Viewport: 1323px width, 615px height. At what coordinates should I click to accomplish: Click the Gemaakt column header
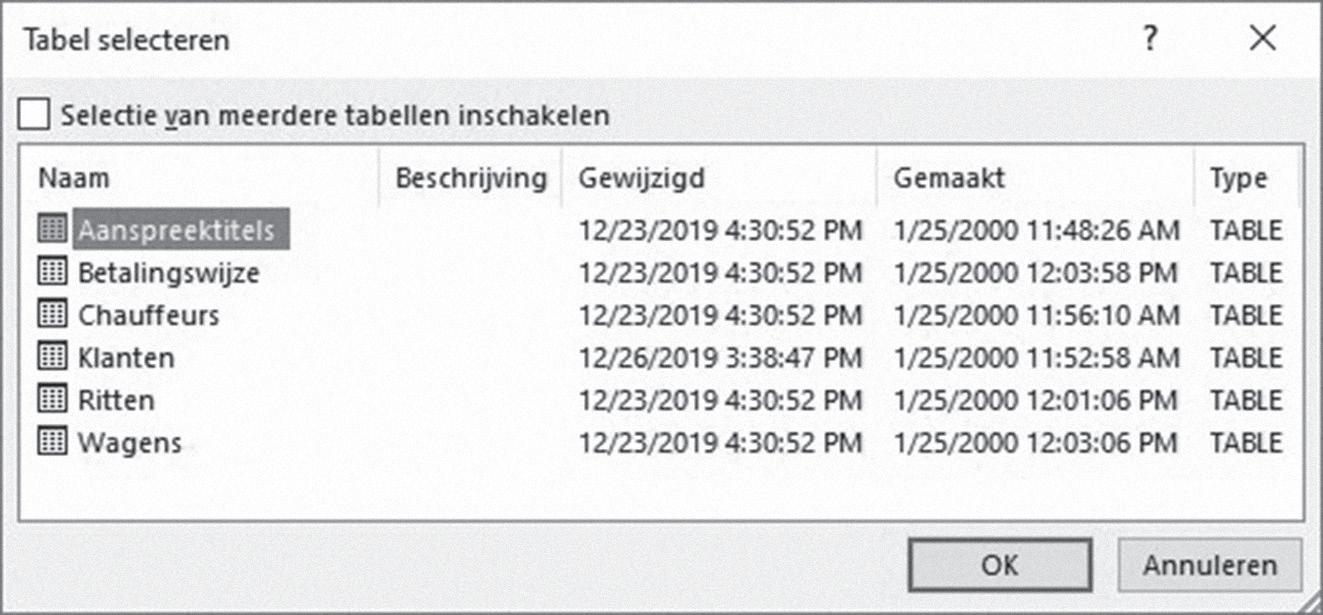click(1036, 179)
